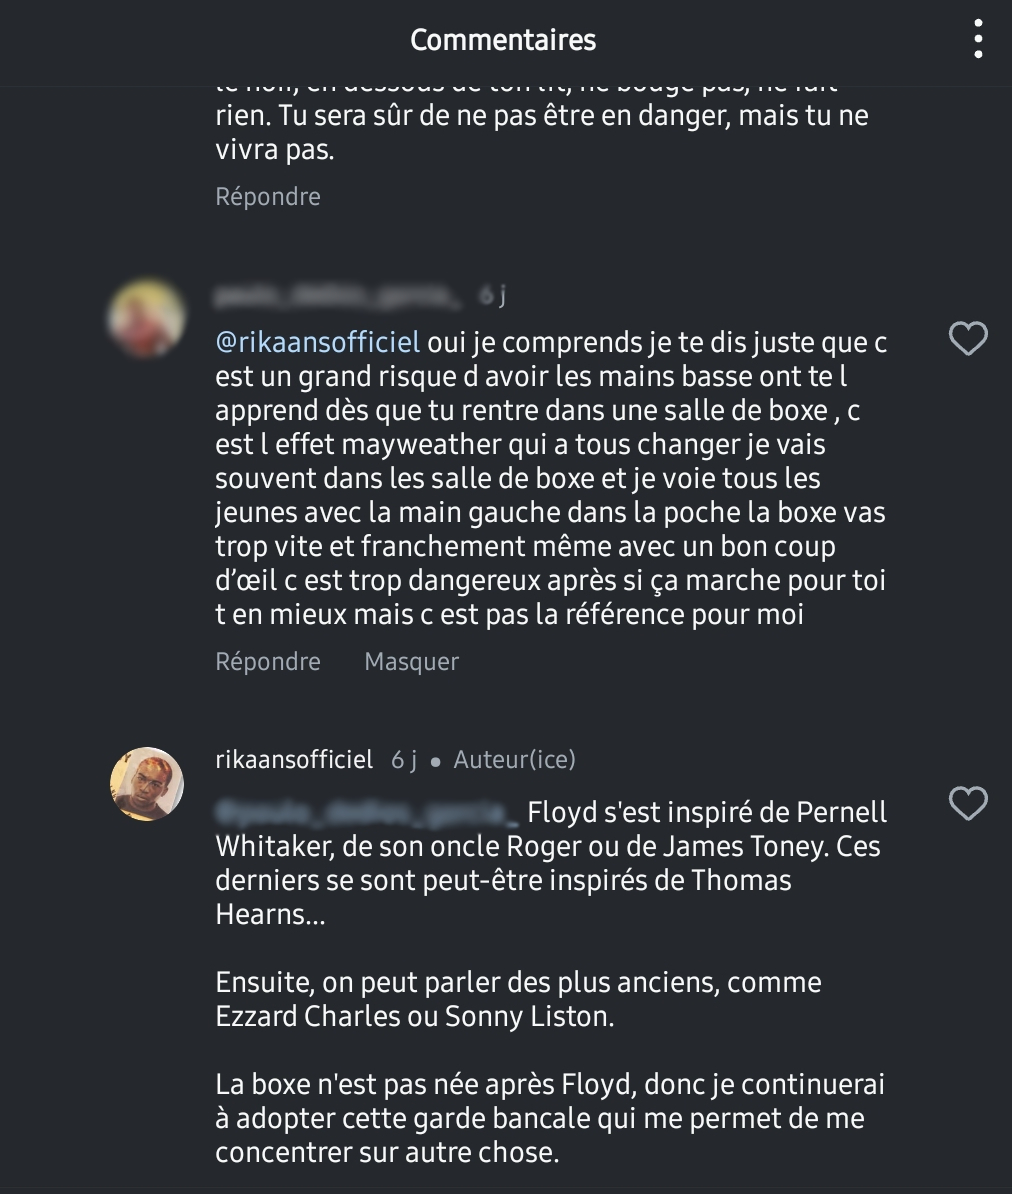The image size is (1012, 1194).
Task: Tap the Commentaires header title
Action: [x=503, y=40]
